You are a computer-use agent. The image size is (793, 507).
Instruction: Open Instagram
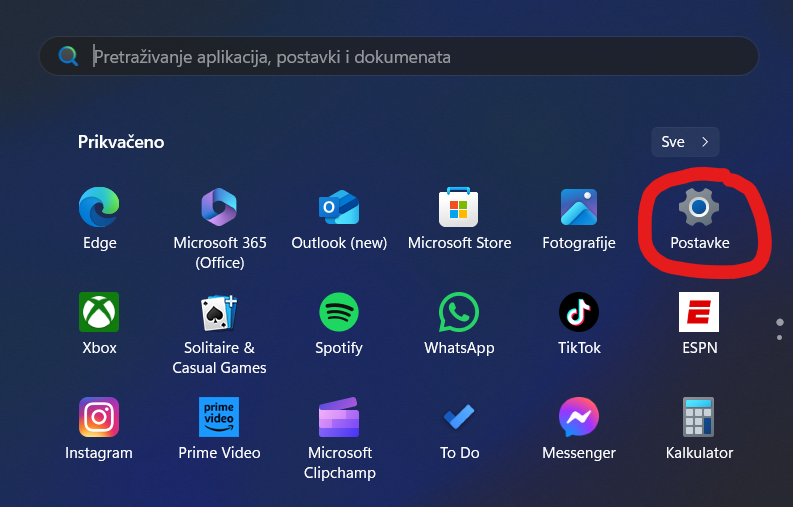coord(99,417)
